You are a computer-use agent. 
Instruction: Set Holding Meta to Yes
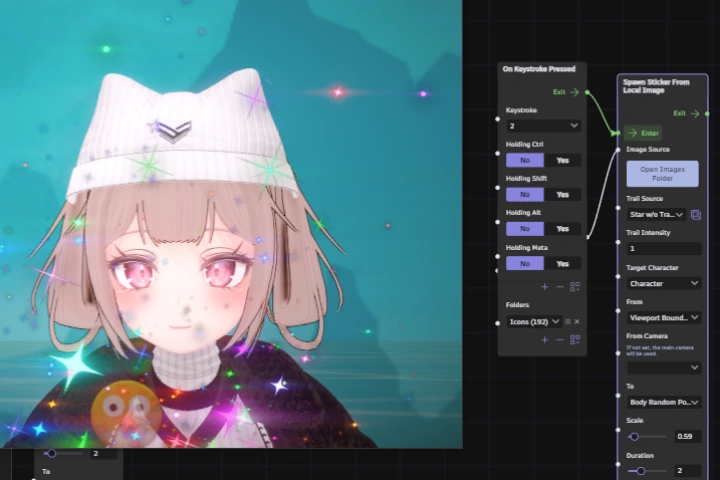[562, 263]
